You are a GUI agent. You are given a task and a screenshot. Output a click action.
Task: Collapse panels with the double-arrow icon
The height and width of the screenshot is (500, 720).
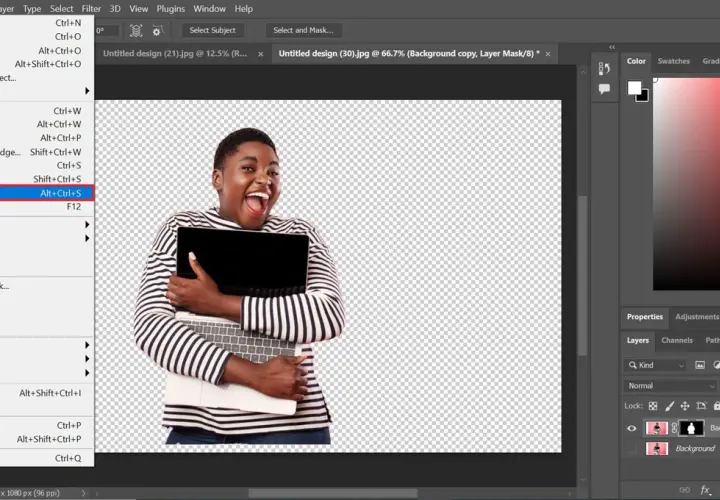tap(612, 47)
